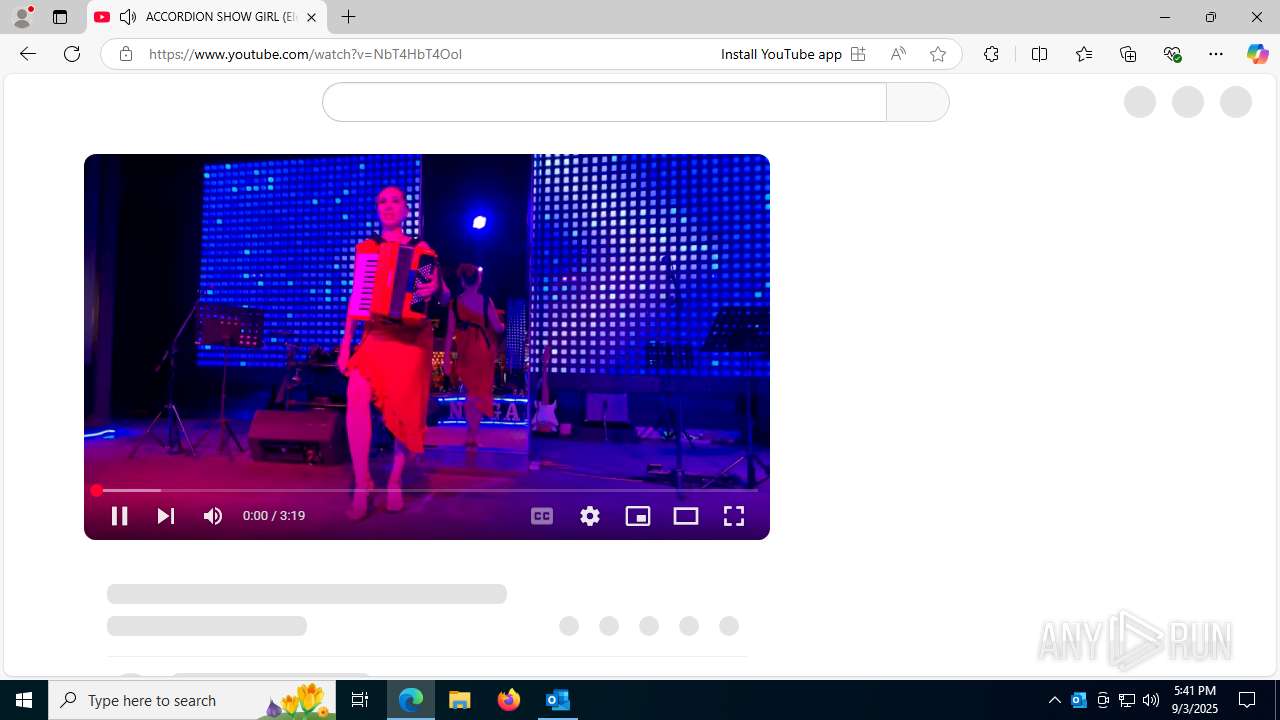
Task: Open Copilot sidebar
Action: pyautogui.click(x=1257, y=54)
